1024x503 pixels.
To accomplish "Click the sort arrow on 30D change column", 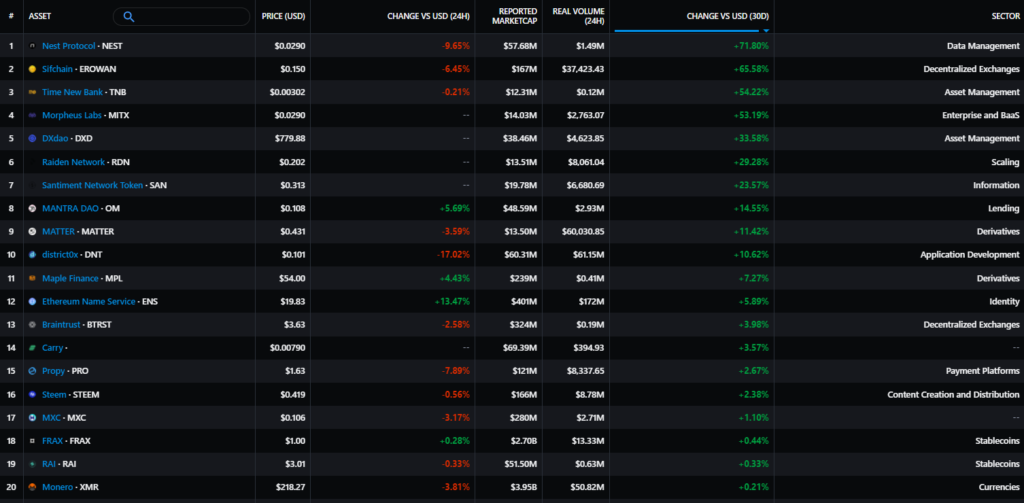I will pyautogui.click(x=766, y=30).
